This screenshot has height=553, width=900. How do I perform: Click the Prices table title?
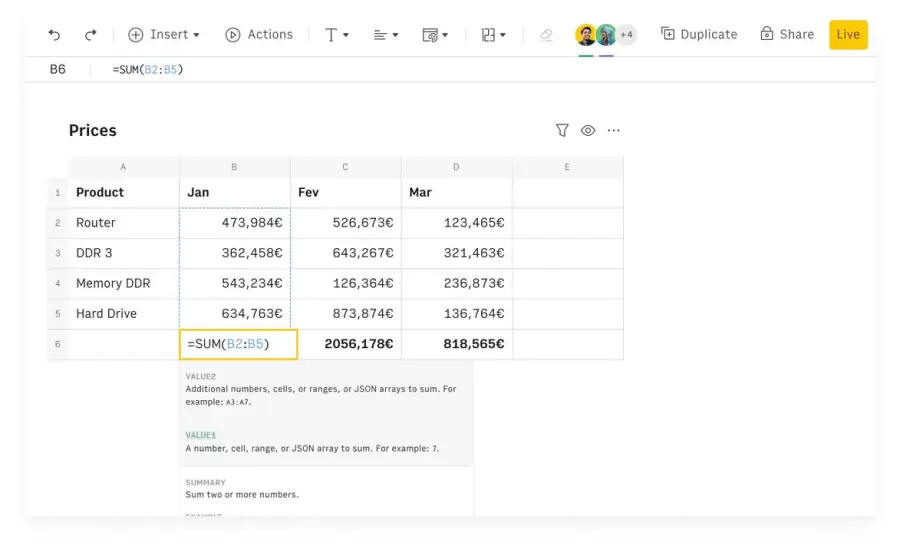point(92,130)
